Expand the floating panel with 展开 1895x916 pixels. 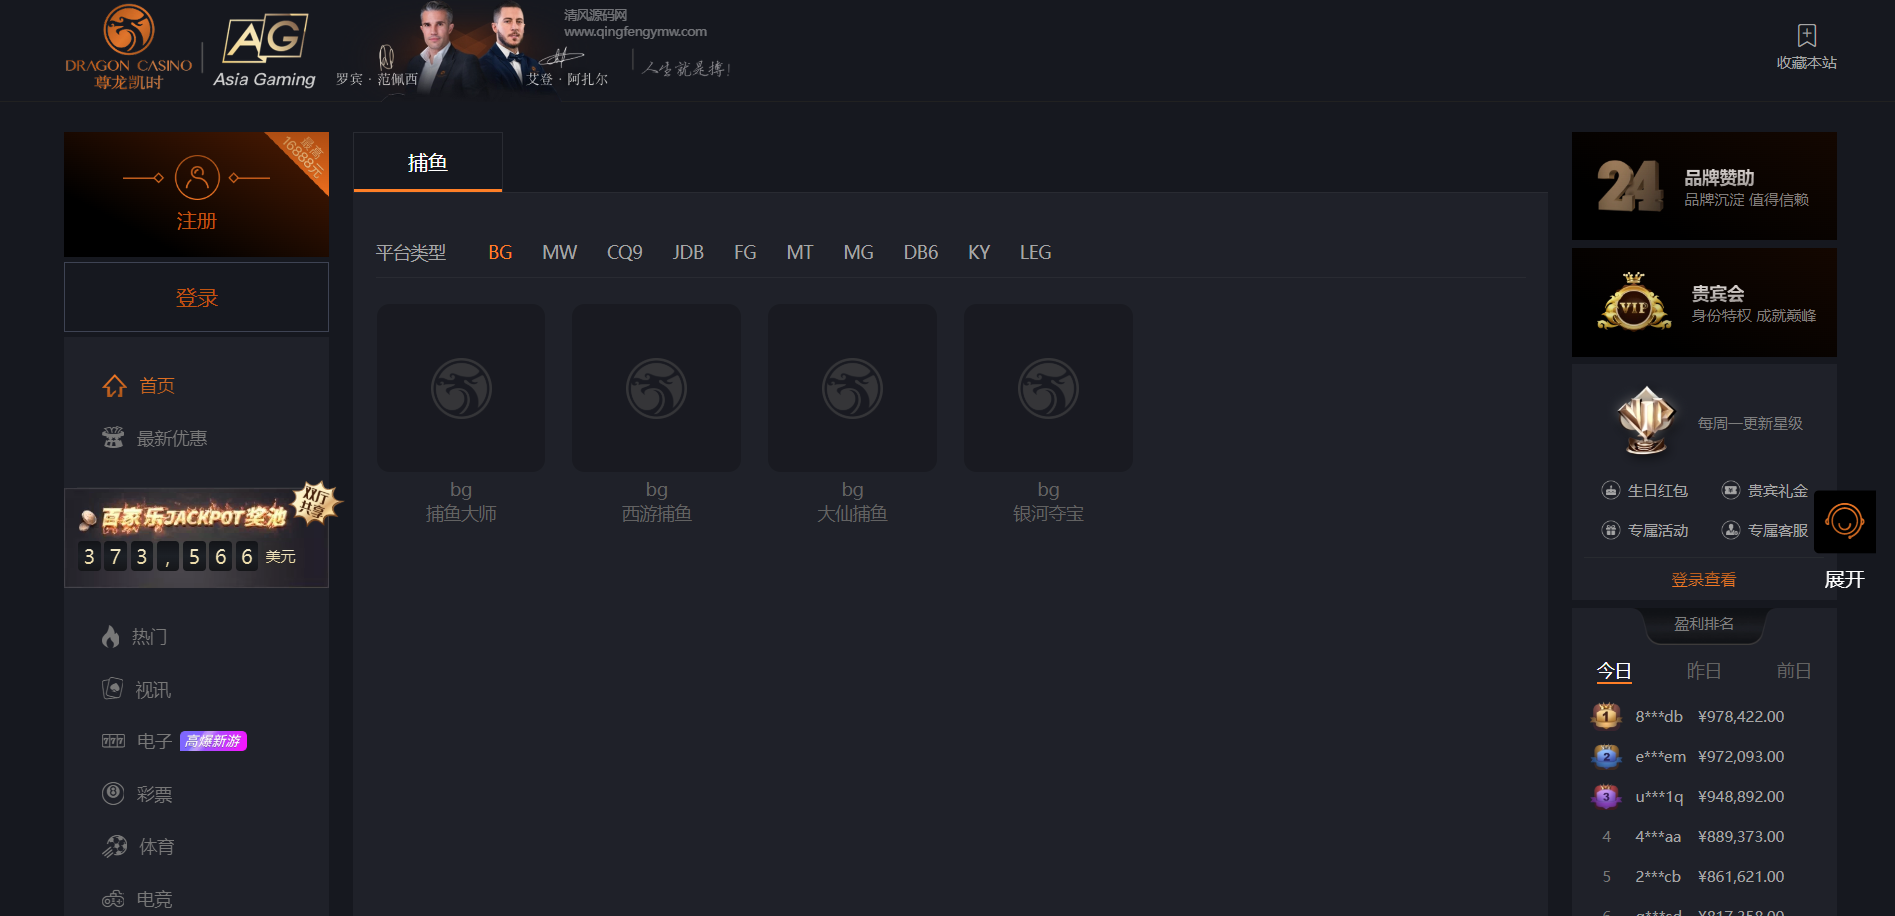[x=1844, y=580]
